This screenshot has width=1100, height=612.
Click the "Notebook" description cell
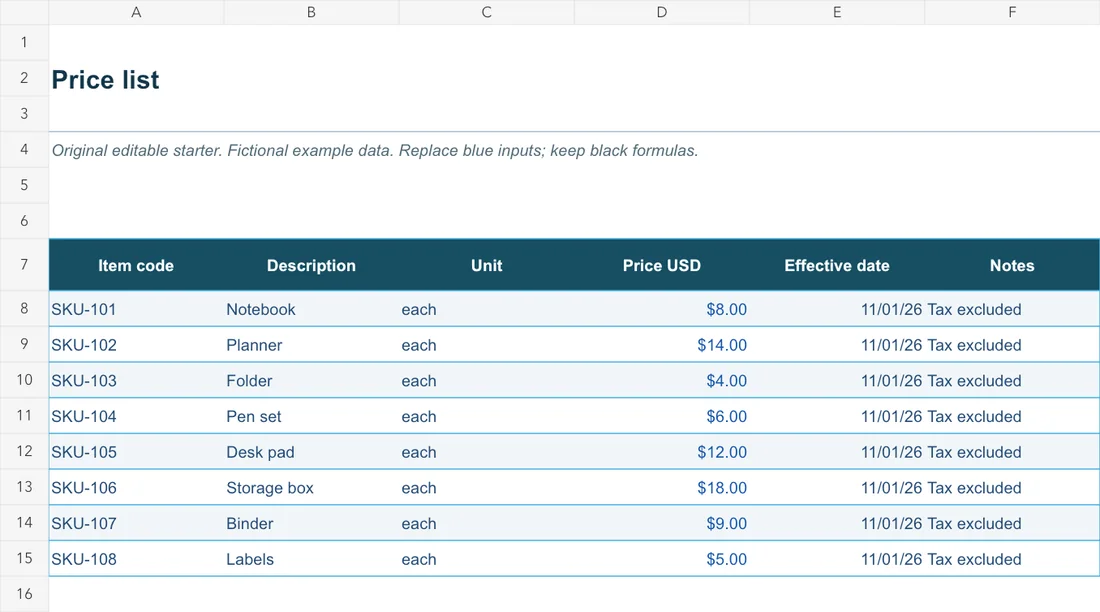pyautogui.click(x=311, y=310)
